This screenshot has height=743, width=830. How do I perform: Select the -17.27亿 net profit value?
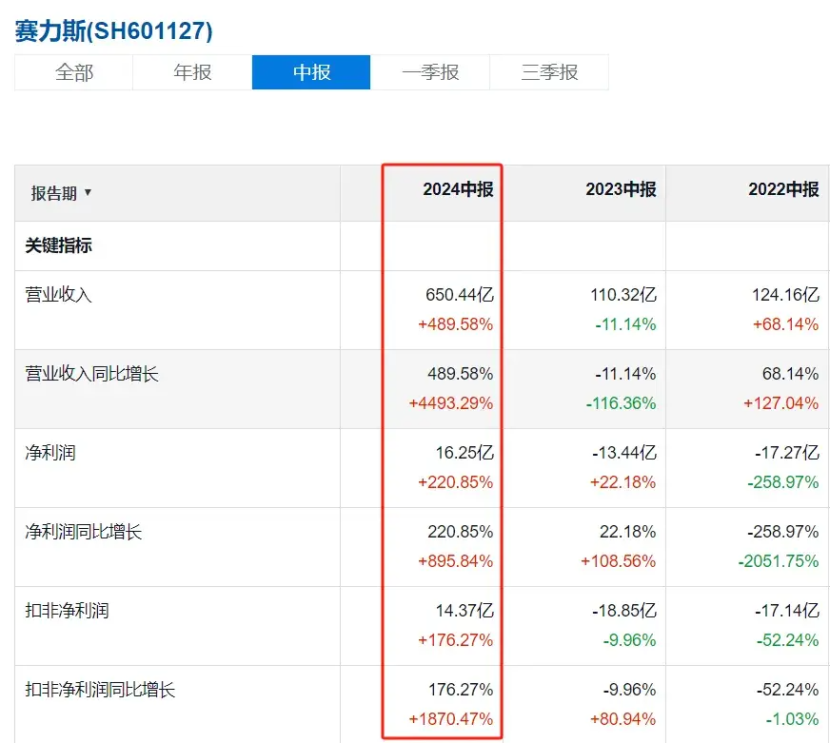point(787,453)
